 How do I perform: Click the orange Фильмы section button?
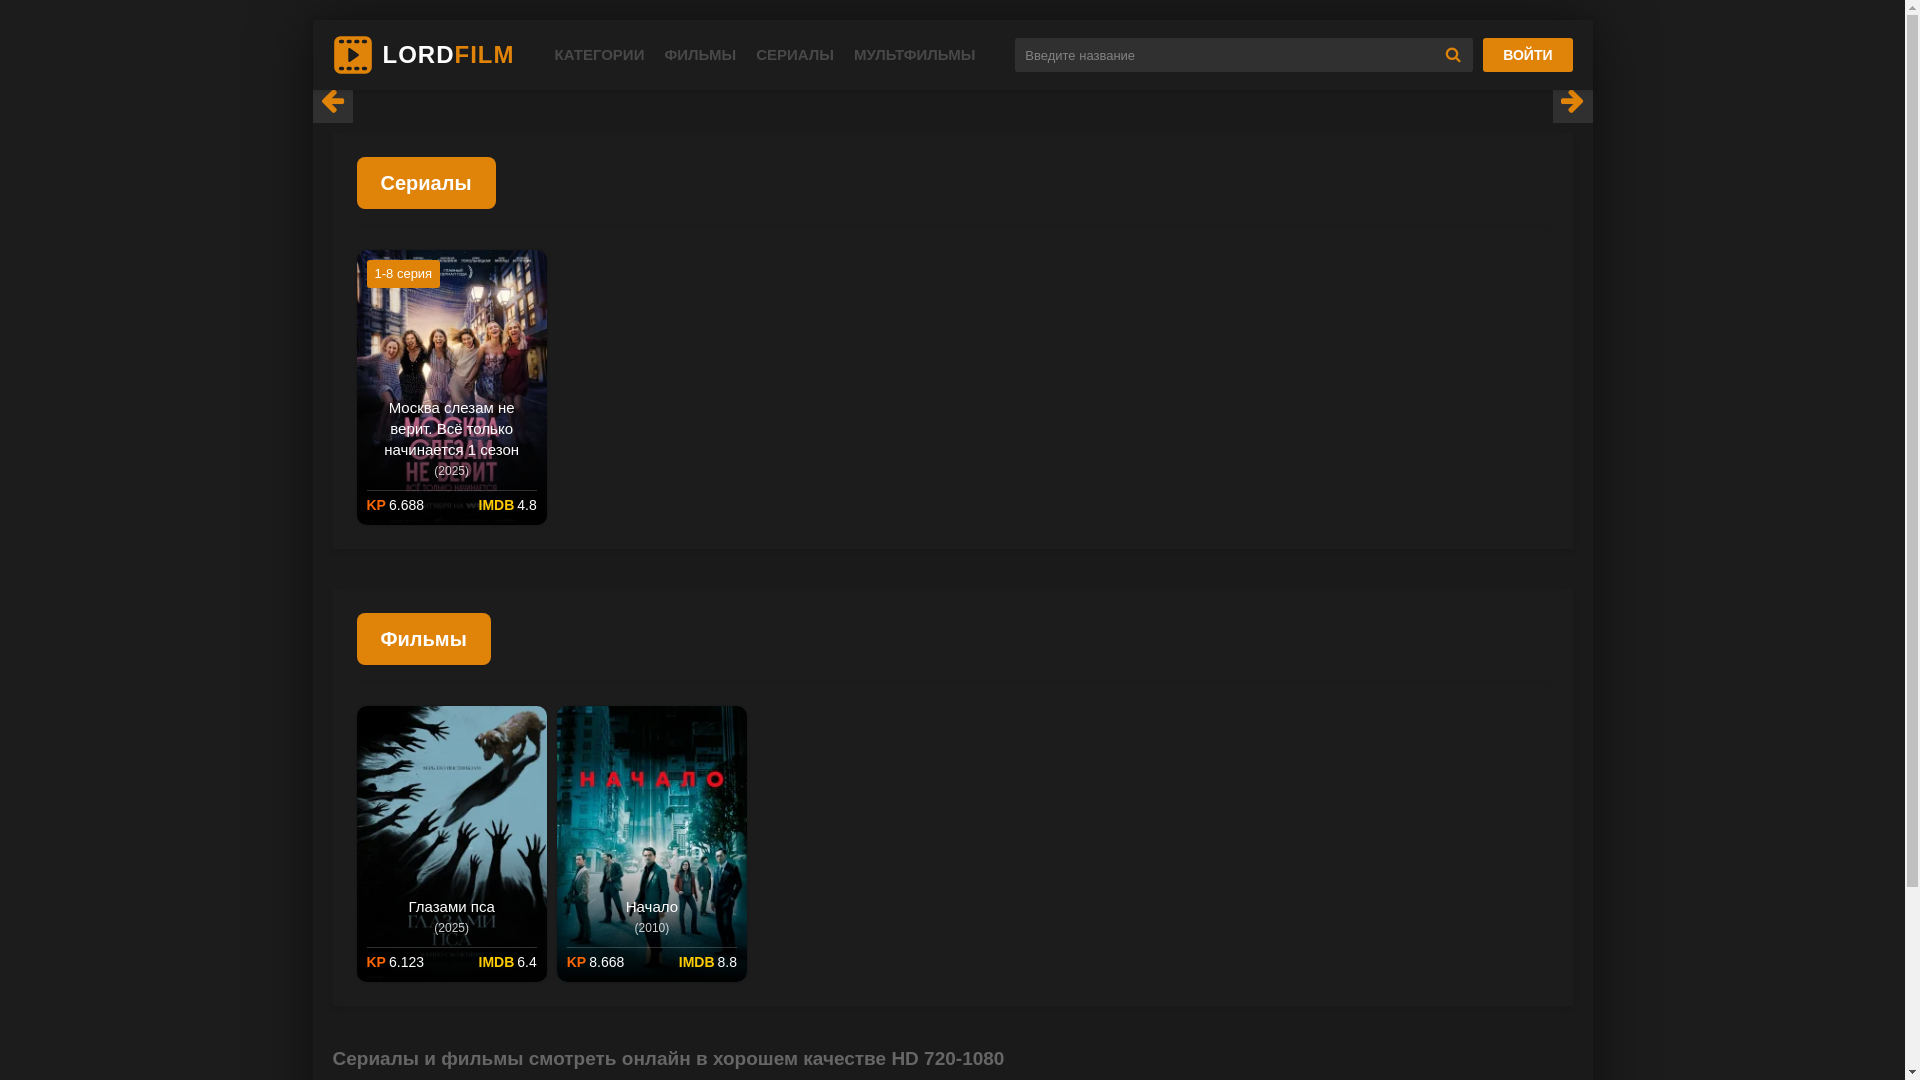click(423, 639)
